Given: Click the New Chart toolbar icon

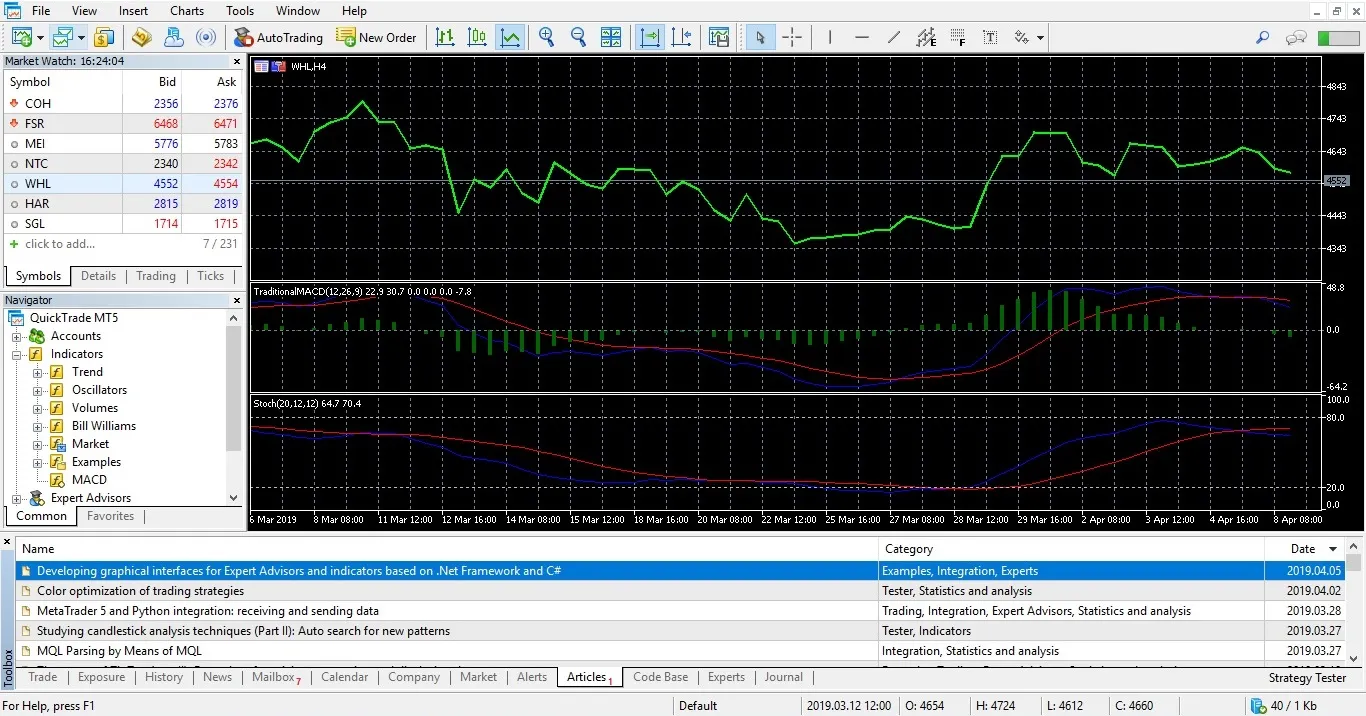Looking at the screenshot, I should (22, 37).
